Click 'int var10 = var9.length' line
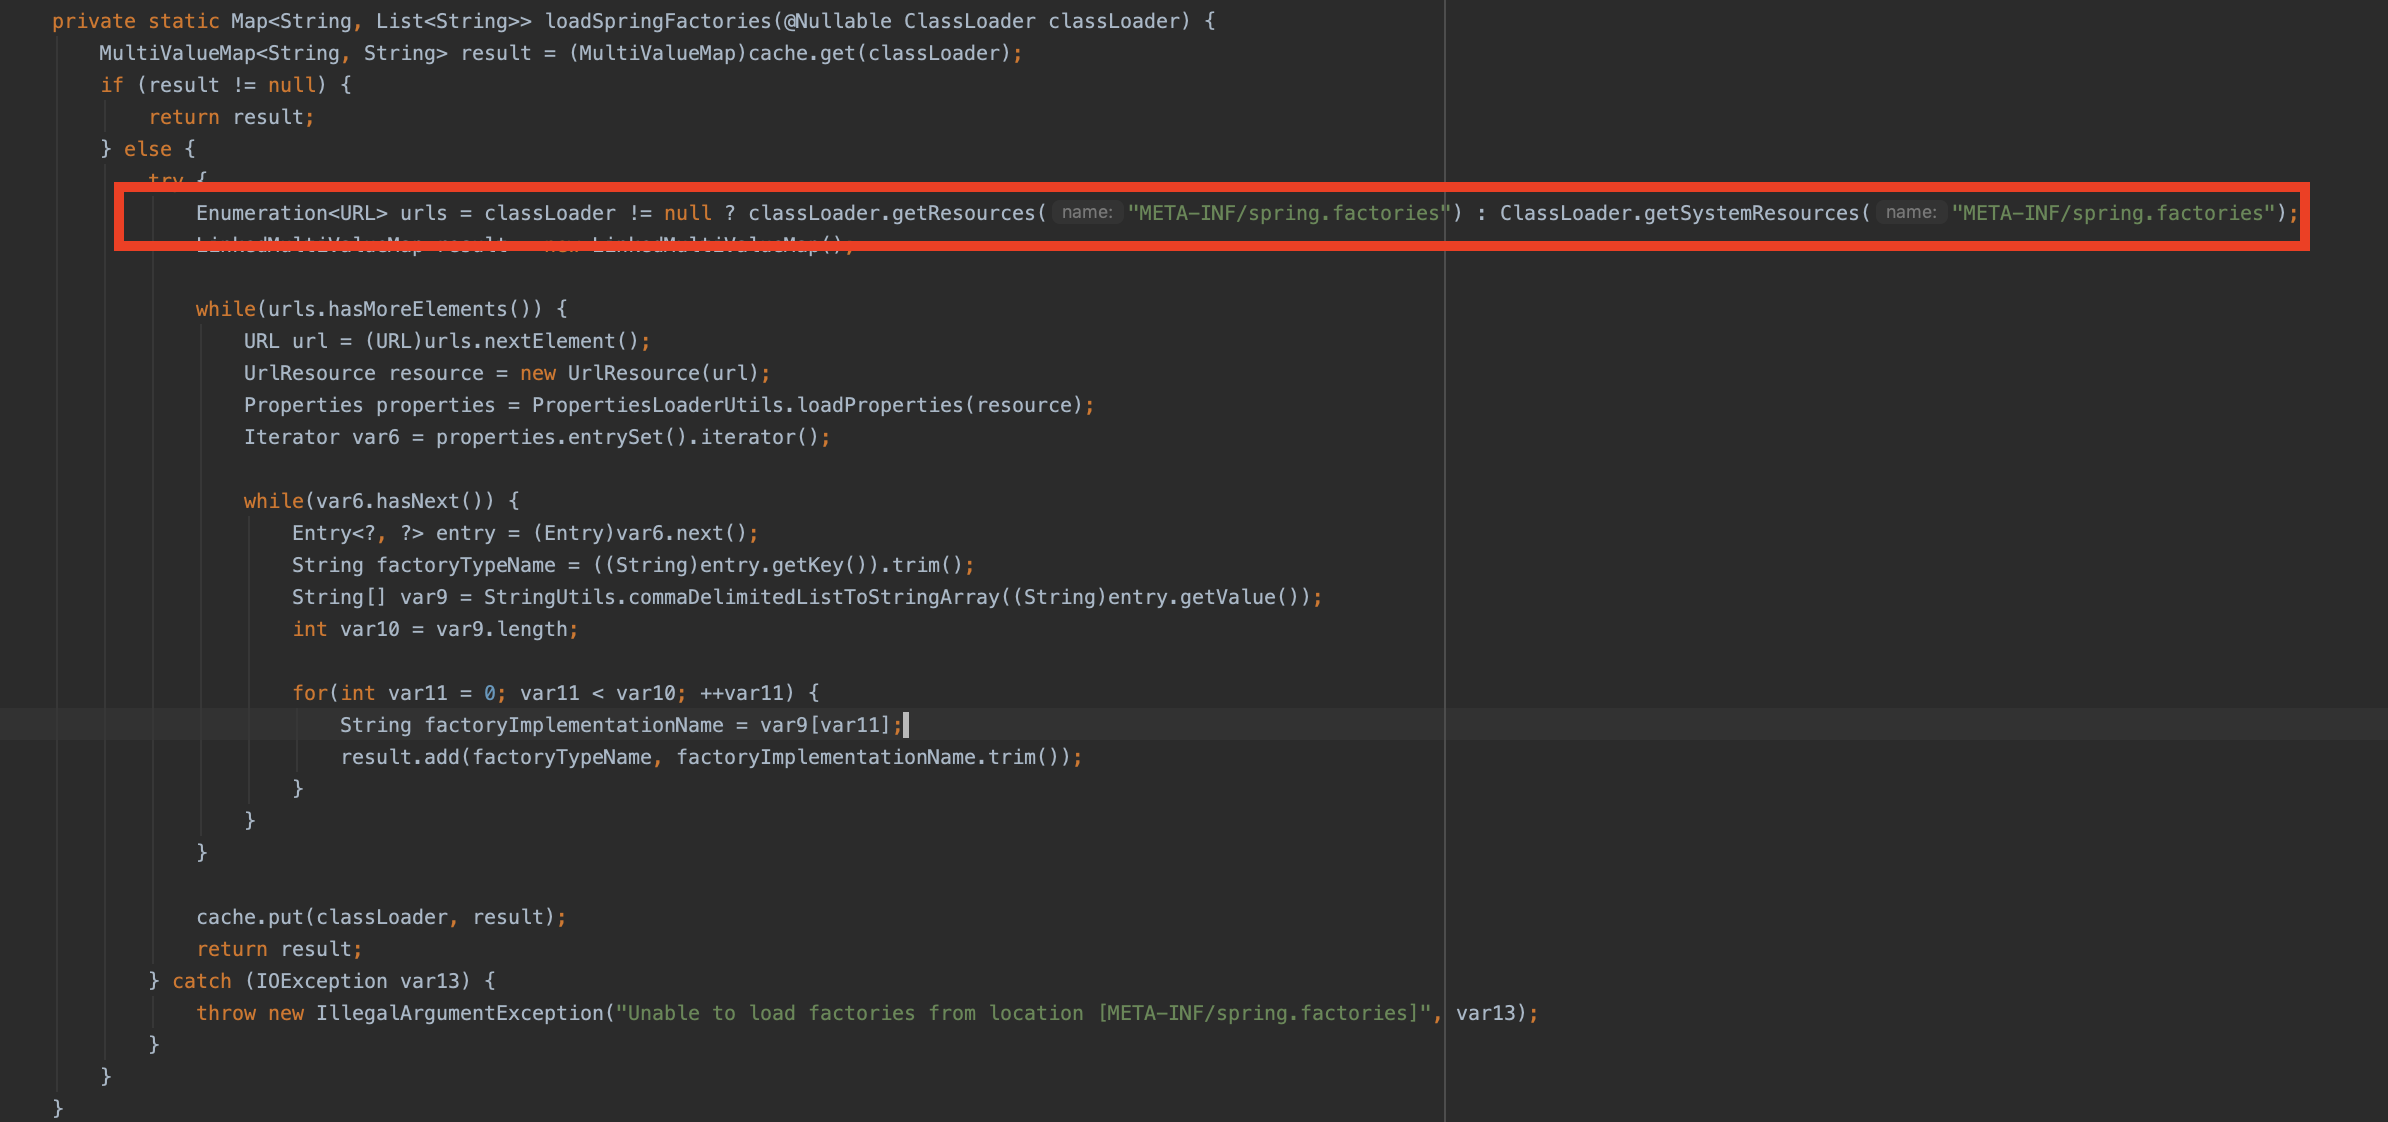Screen dimensions: 2388x1122 point(435,629)
